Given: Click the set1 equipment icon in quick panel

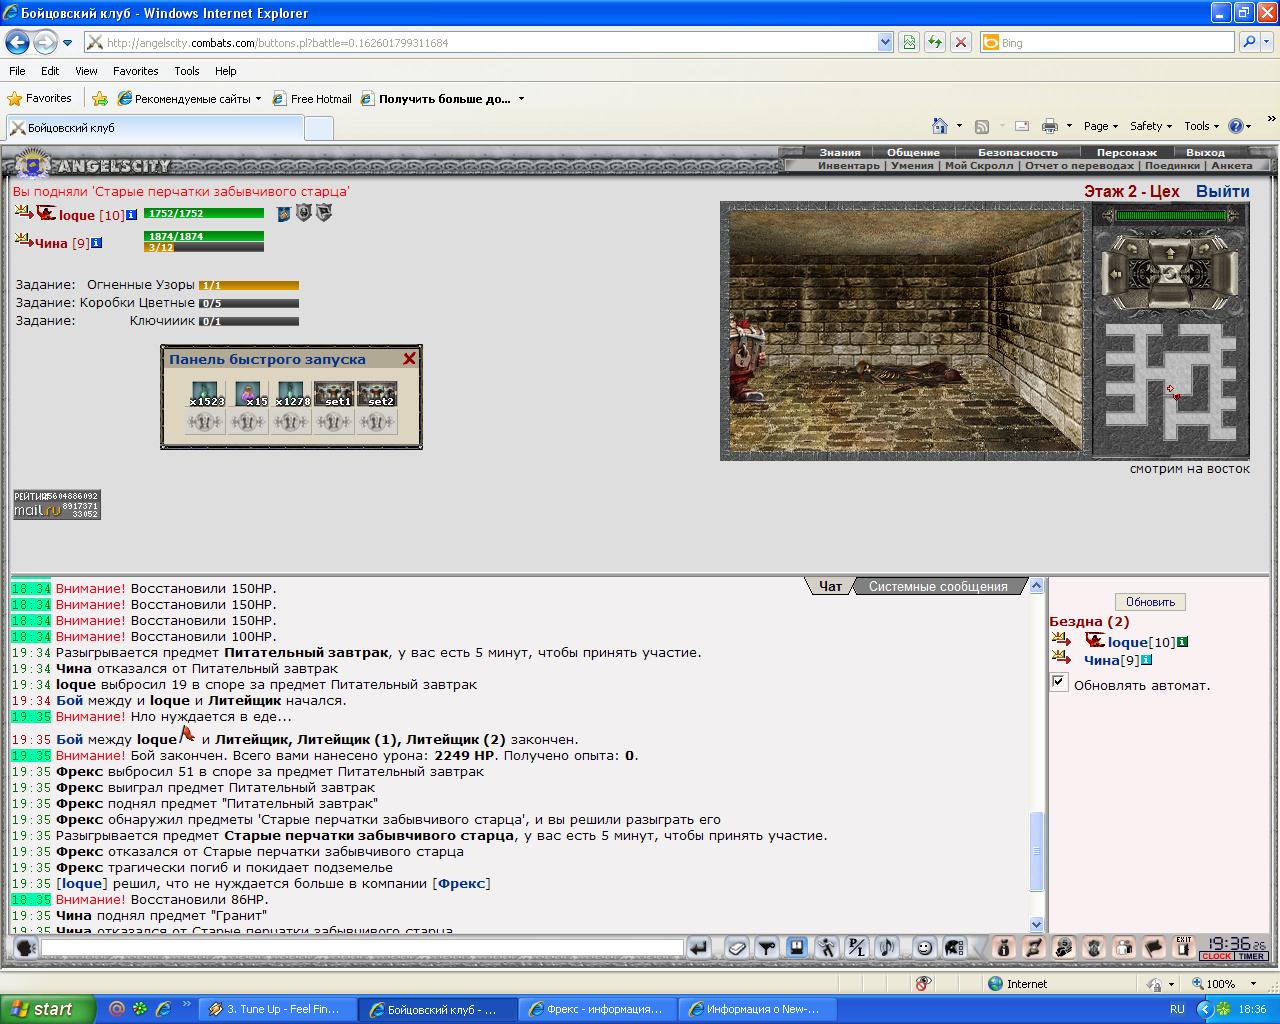Looking at the screenshot, I should pos(334,393).
